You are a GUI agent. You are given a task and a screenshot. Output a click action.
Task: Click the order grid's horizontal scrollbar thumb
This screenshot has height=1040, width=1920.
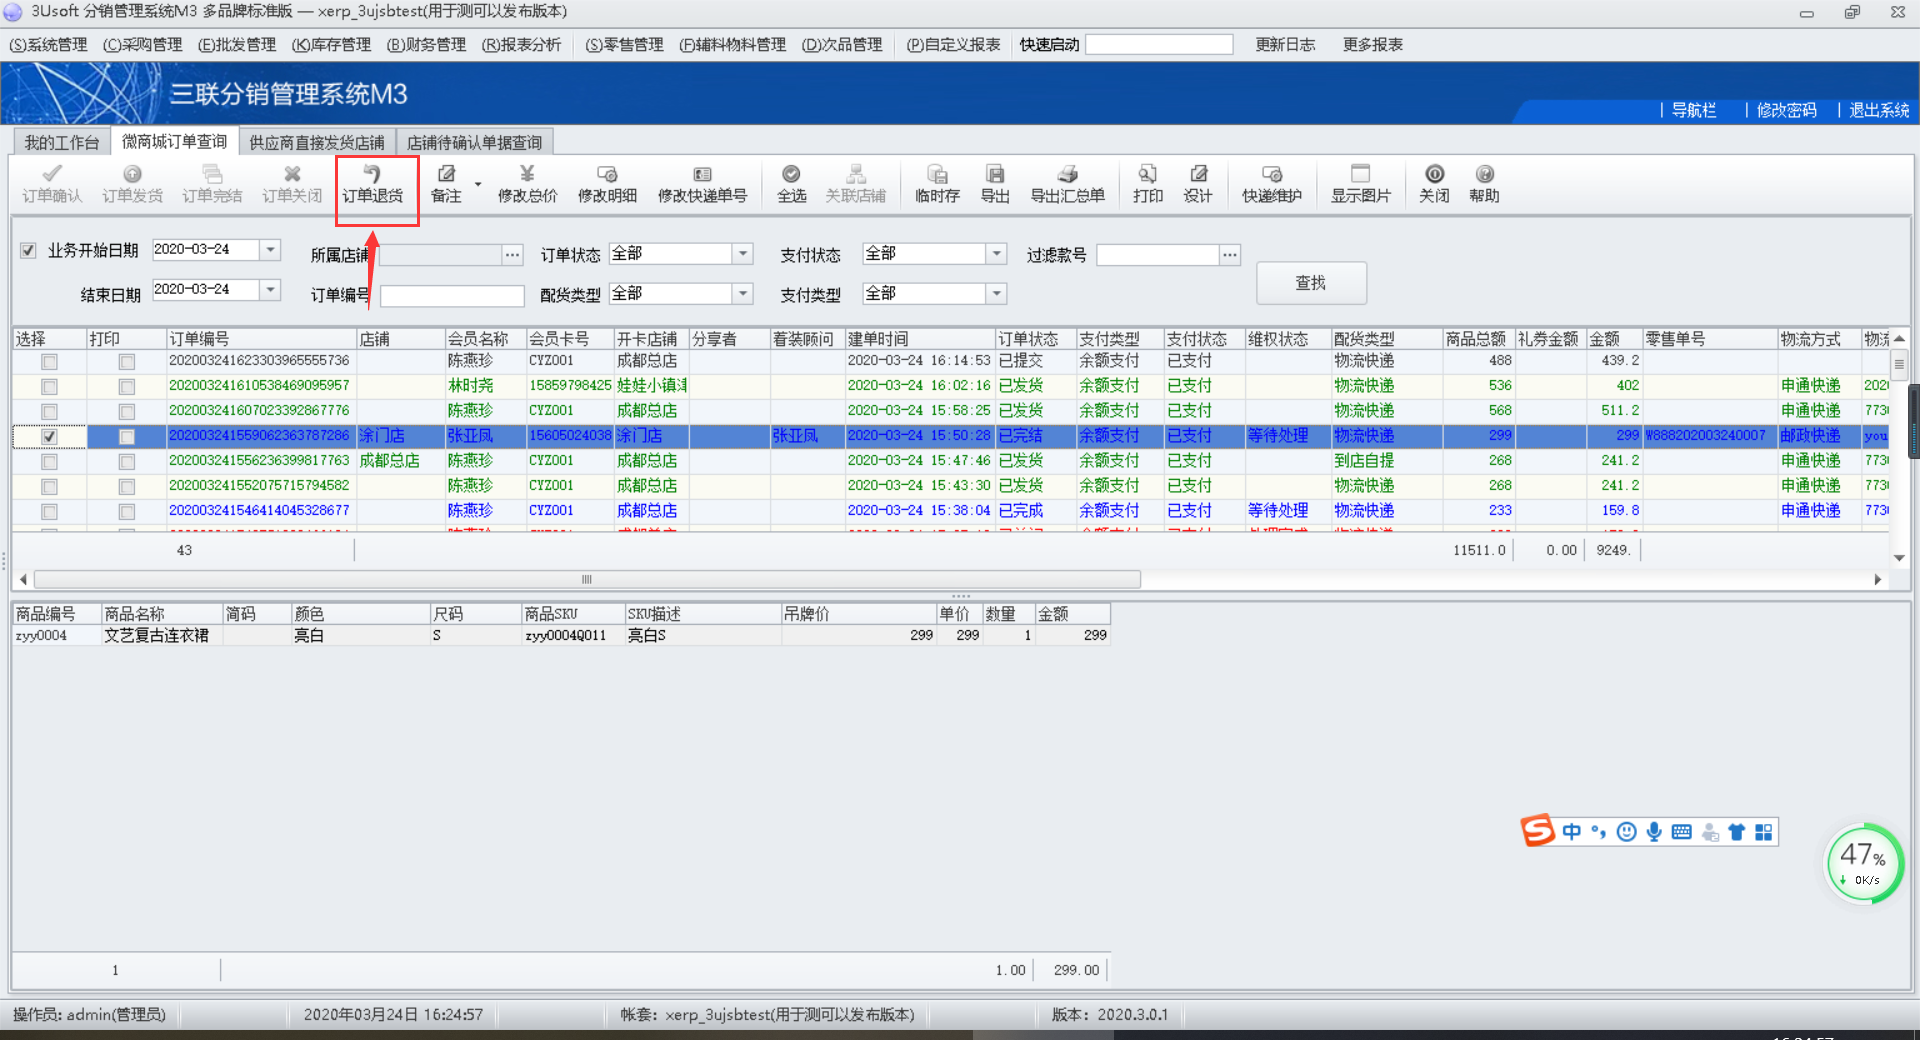(587, 580)
